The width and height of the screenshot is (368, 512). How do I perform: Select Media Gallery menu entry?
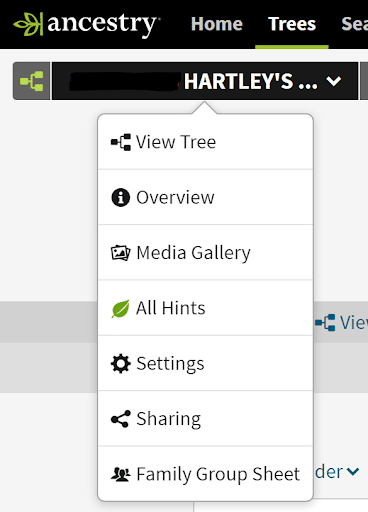[x=205, y=253]
